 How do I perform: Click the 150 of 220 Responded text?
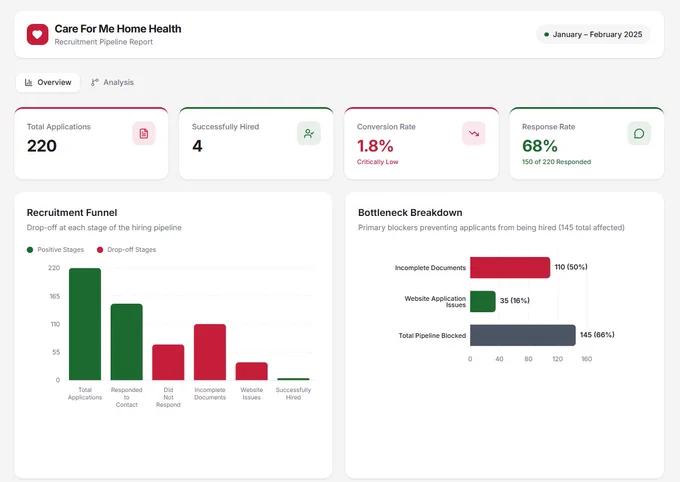[x=556, y=162]
